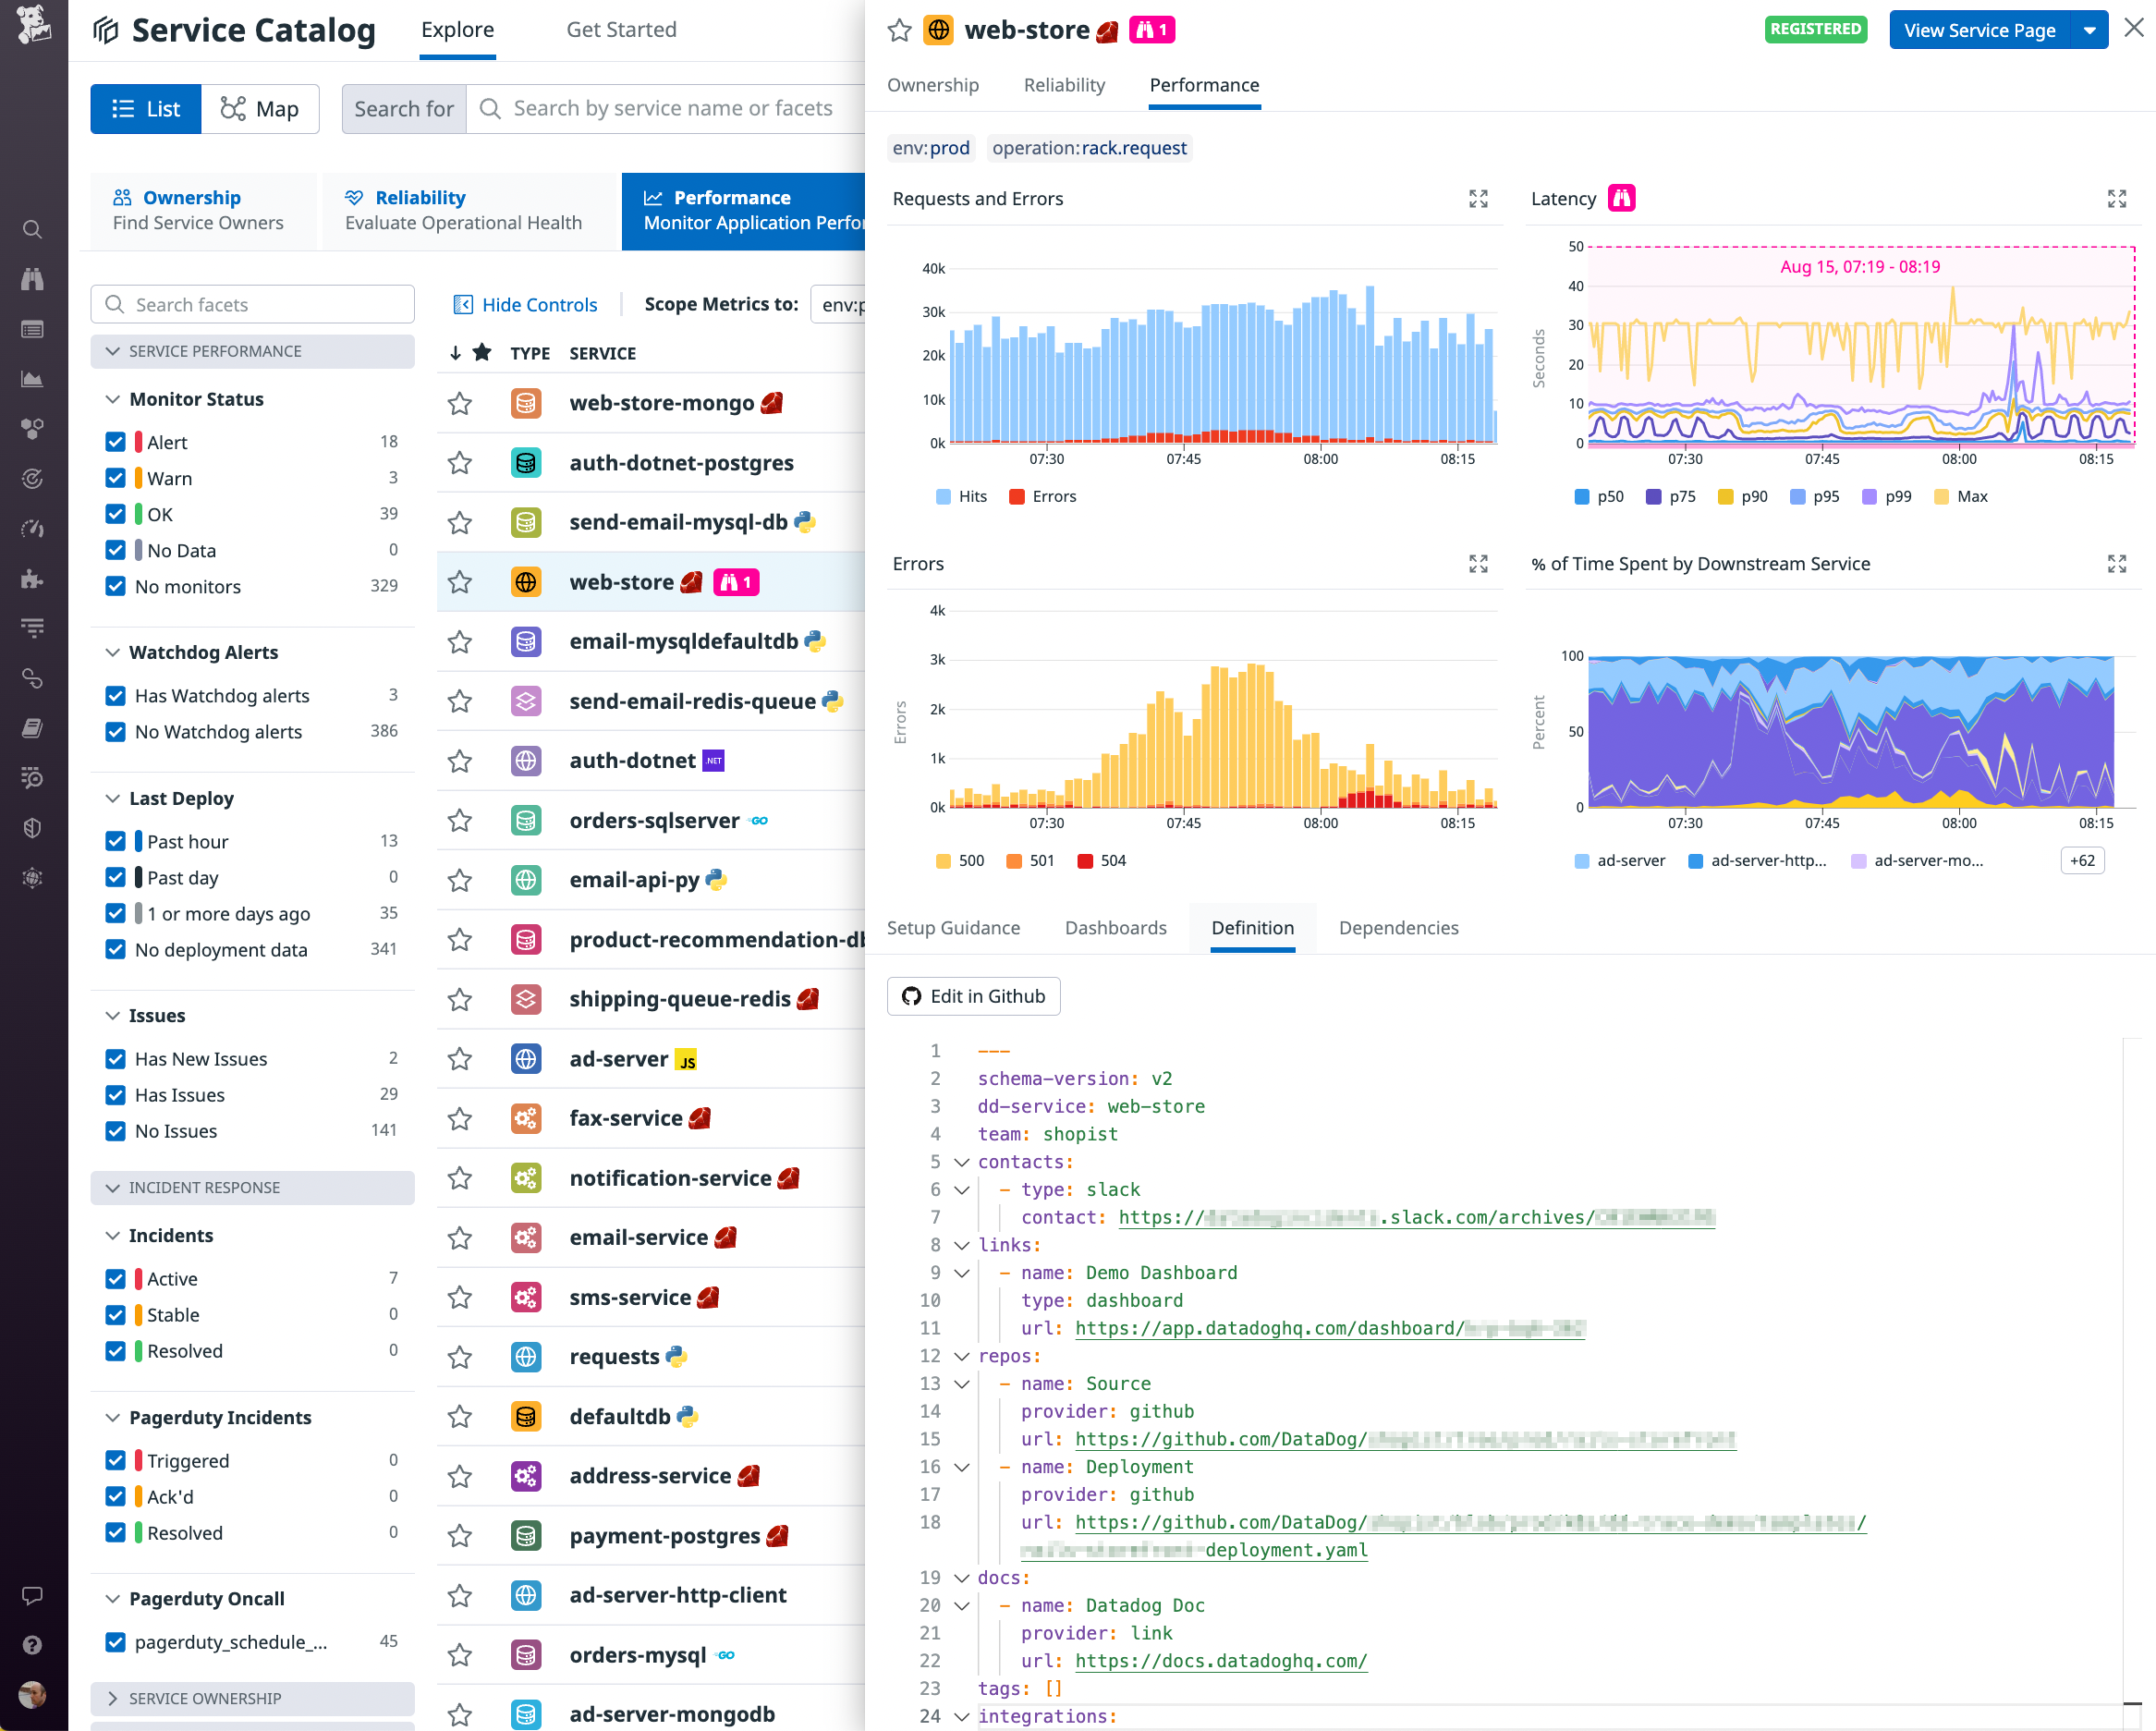Image resolution: width=2156 pixels, height=1731 pixels.
Task: Switch to the Get Started tab
Action: [x=621, y=29]
